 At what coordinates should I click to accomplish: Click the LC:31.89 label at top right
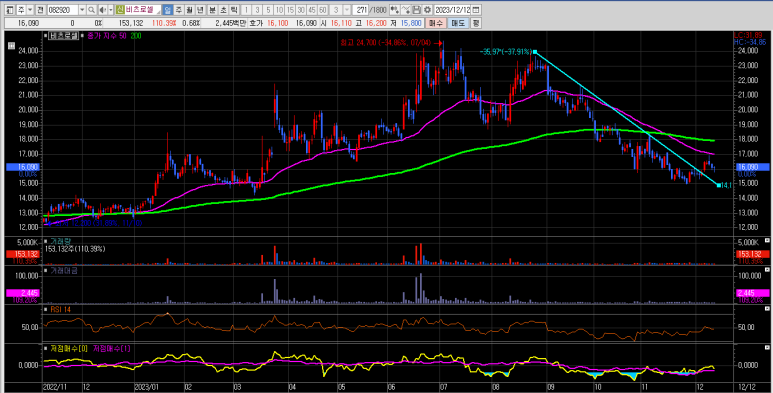(747, 36)
